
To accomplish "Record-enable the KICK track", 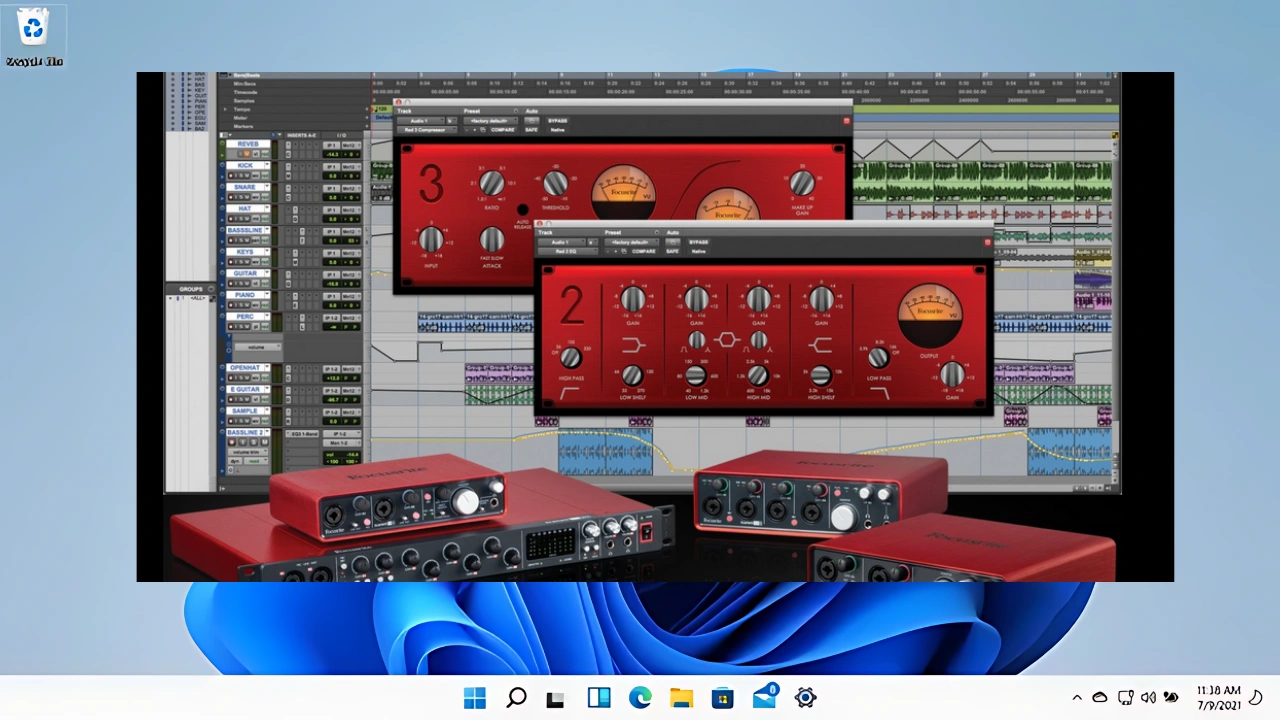I will [231, 176].
